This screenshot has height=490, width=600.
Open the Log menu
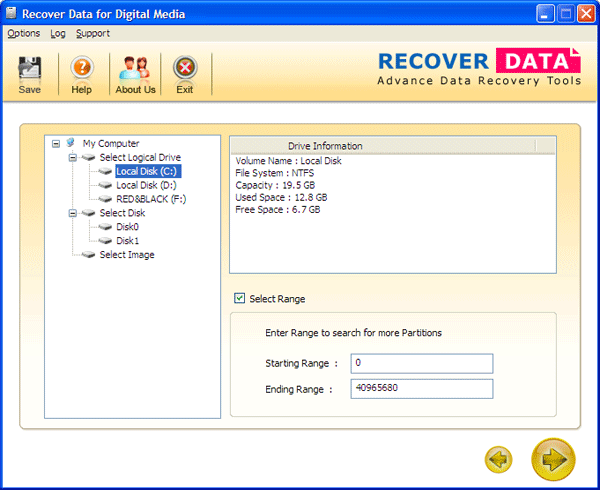58,33
